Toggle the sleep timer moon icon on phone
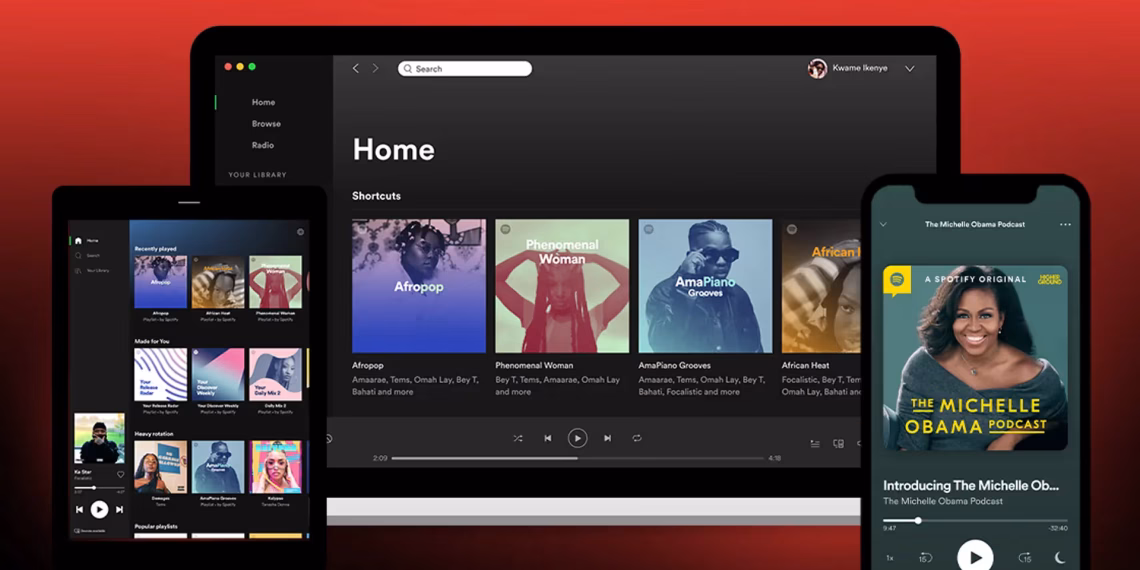This screenshot has width=1140, height=570. tap(1060, 558)
